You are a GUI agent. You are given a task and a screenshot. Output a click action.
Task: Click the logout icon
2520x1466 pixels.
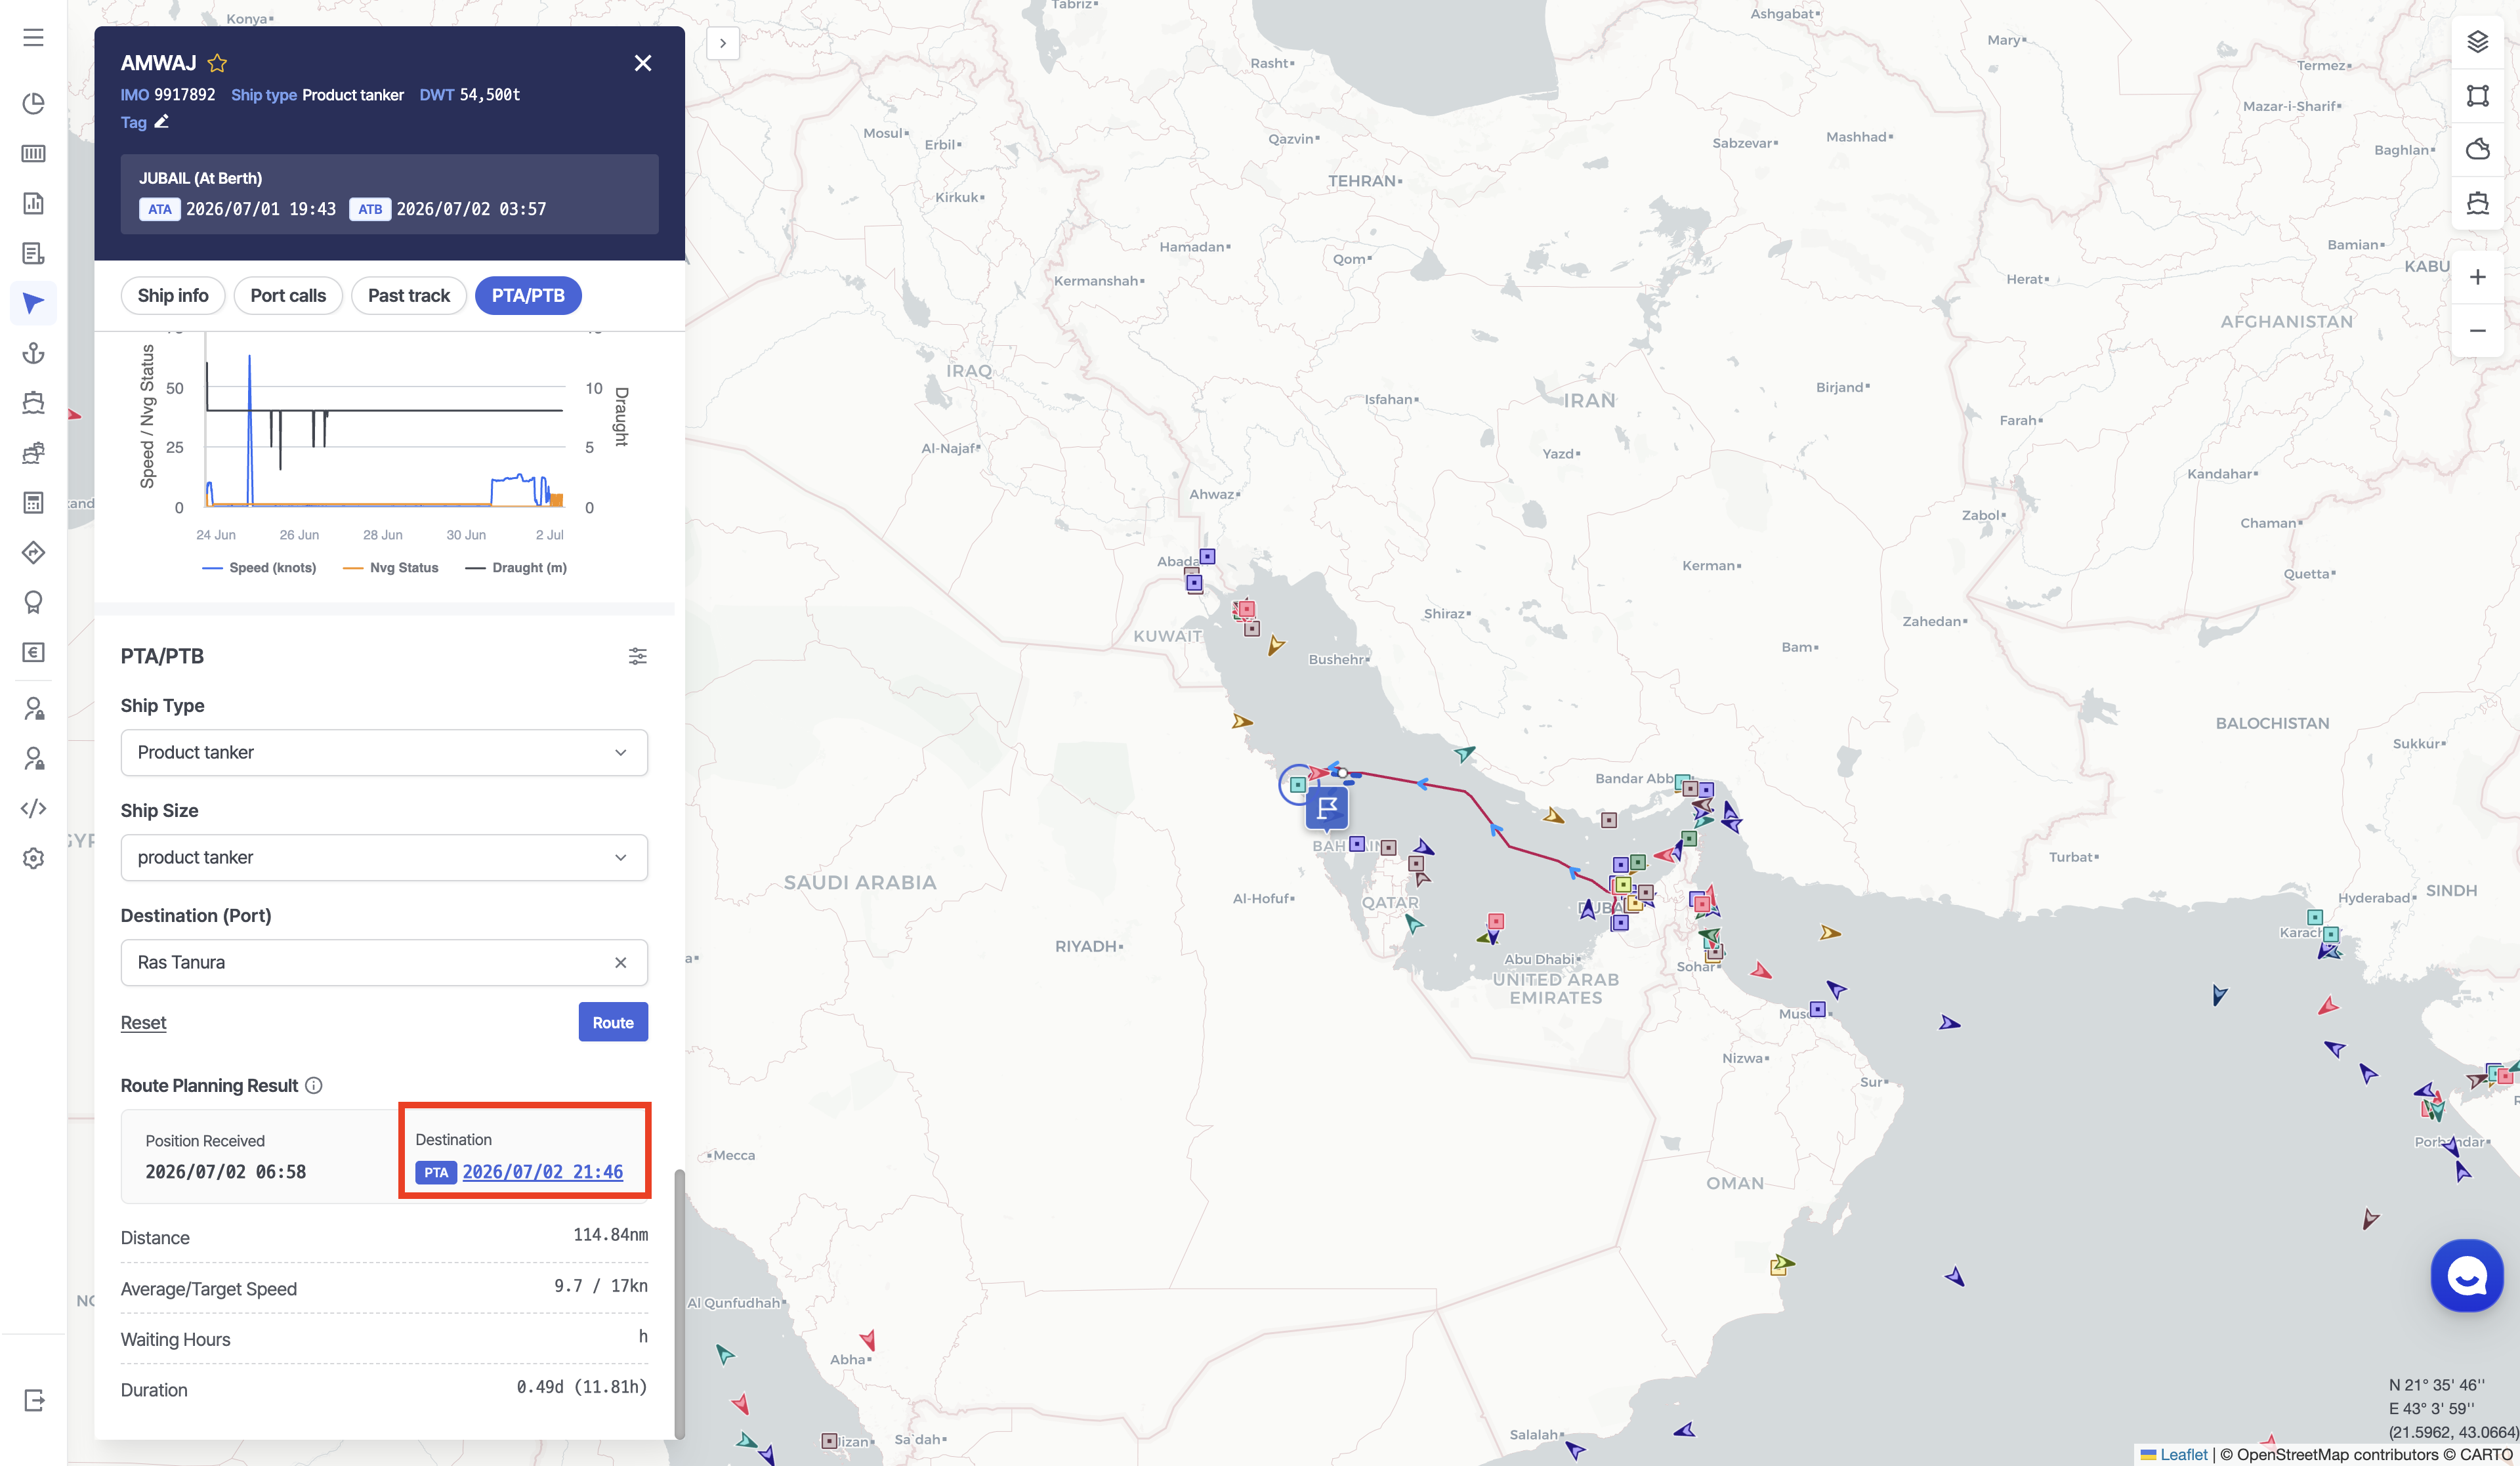33,1400
